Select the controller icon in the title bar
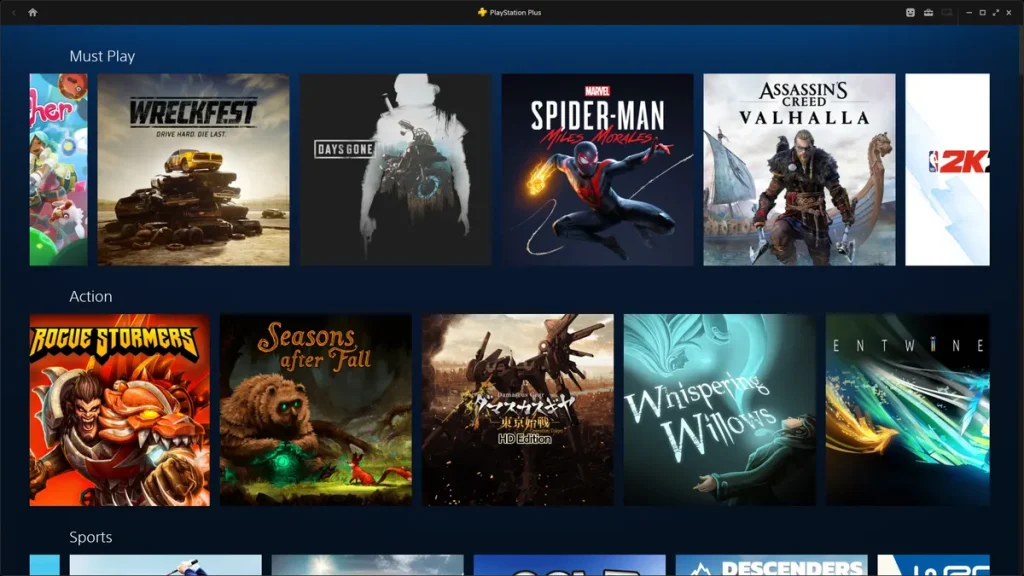Screen dimensions: 1024x576 [x=910, y=12]
